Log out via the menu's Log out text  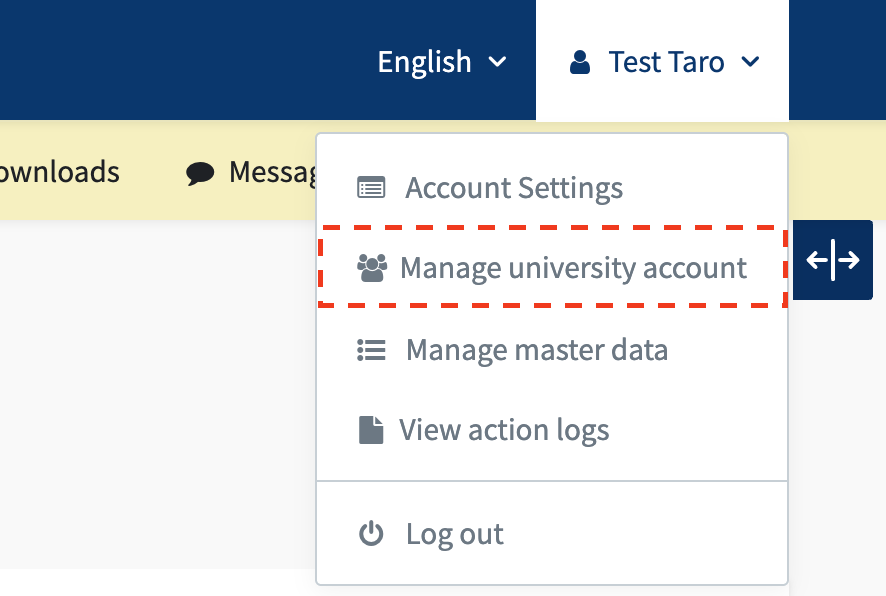tap(454, 534)
